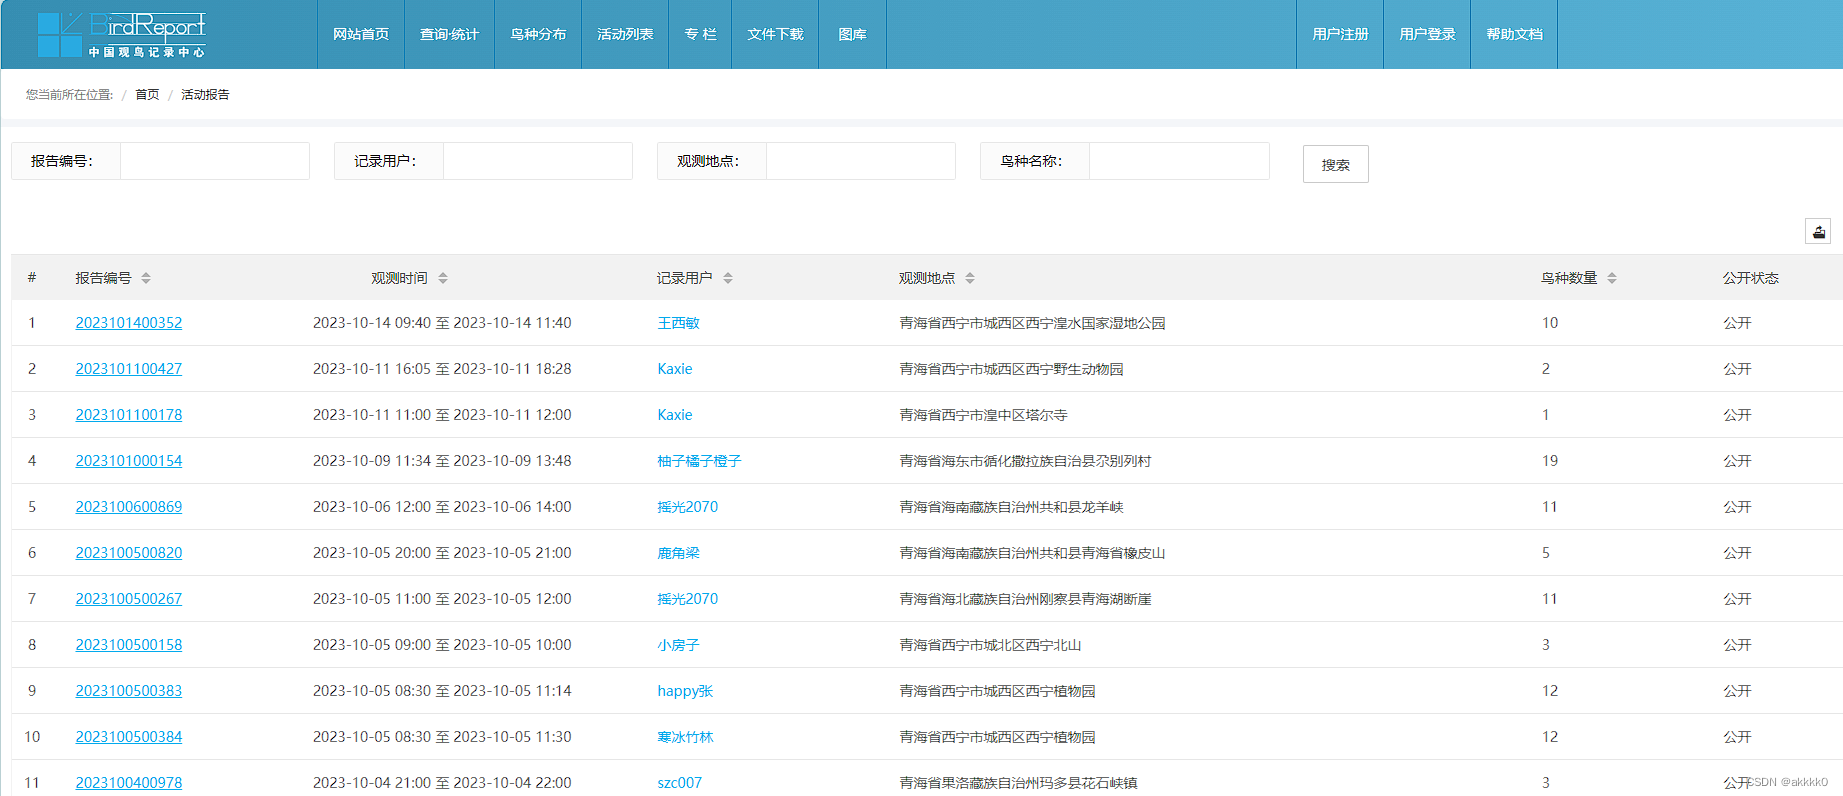
Task: Click the print/export icon above the table
Action: (1818, 232)
